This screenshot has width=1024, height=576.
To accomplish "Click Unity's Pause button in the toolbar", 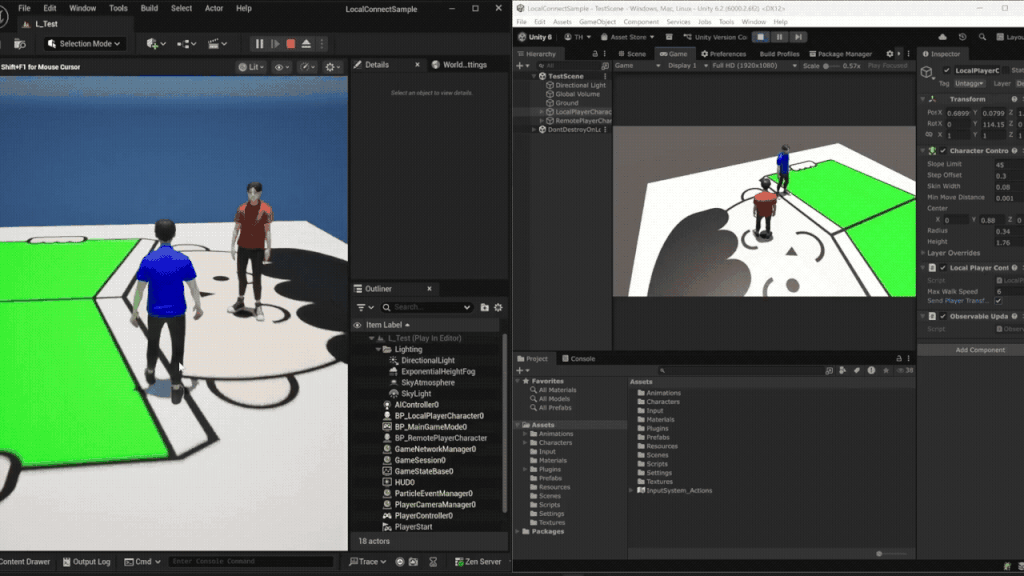I will pos(781,37).
